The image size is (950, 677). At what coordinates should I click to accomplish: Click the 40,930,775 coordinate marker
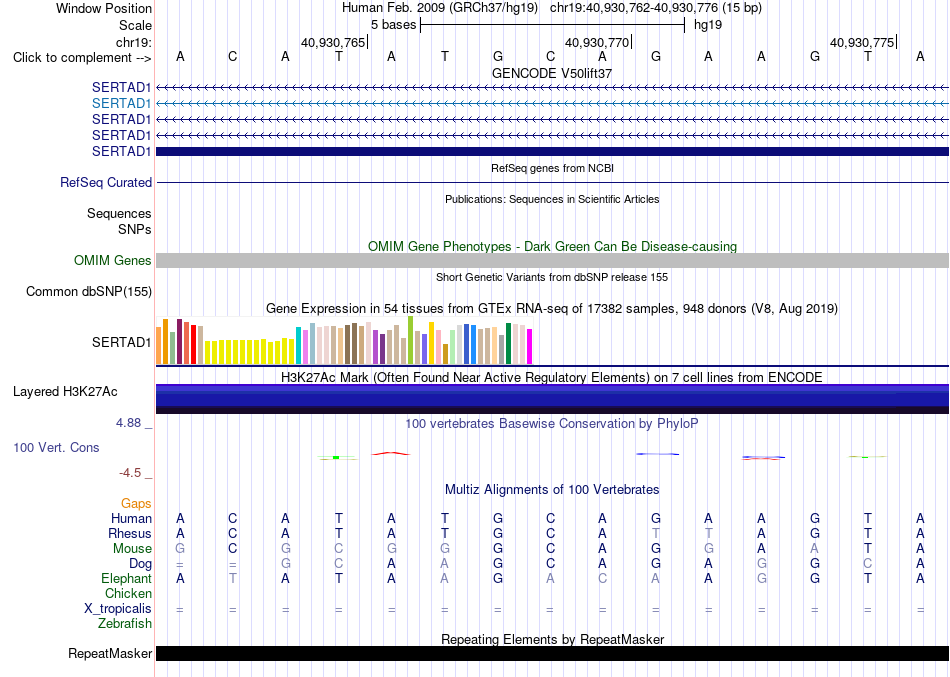pos(862,42)
